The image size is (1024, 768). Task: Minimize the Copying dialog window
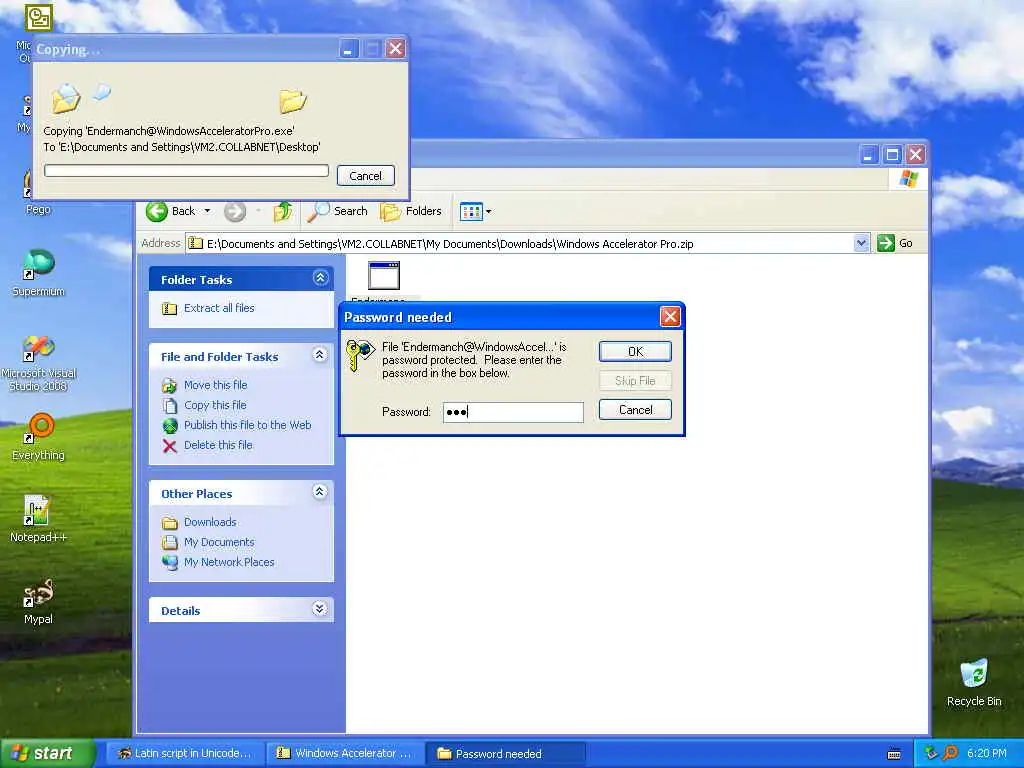click(349, 49)
